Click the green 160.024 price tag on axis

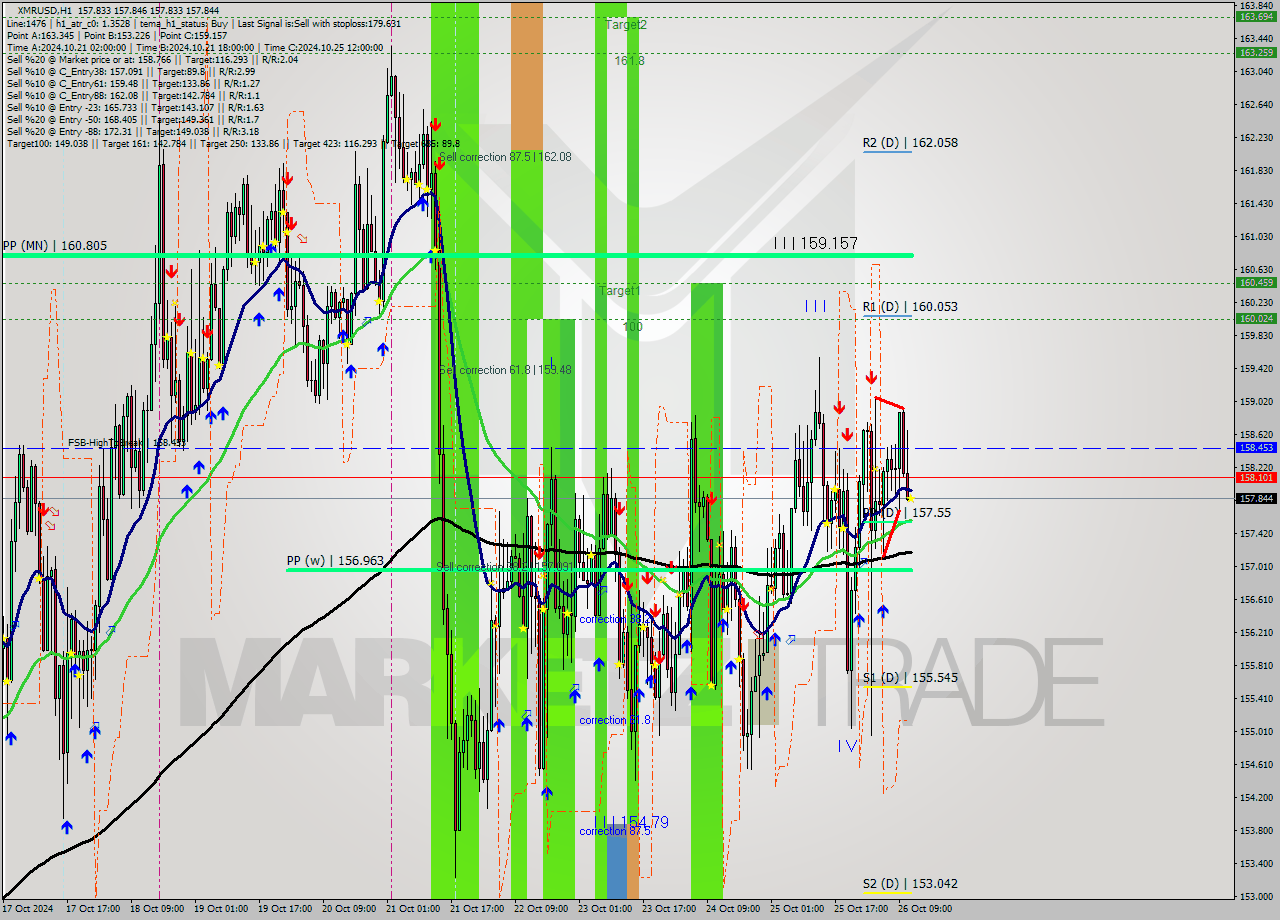(1256, 319)
